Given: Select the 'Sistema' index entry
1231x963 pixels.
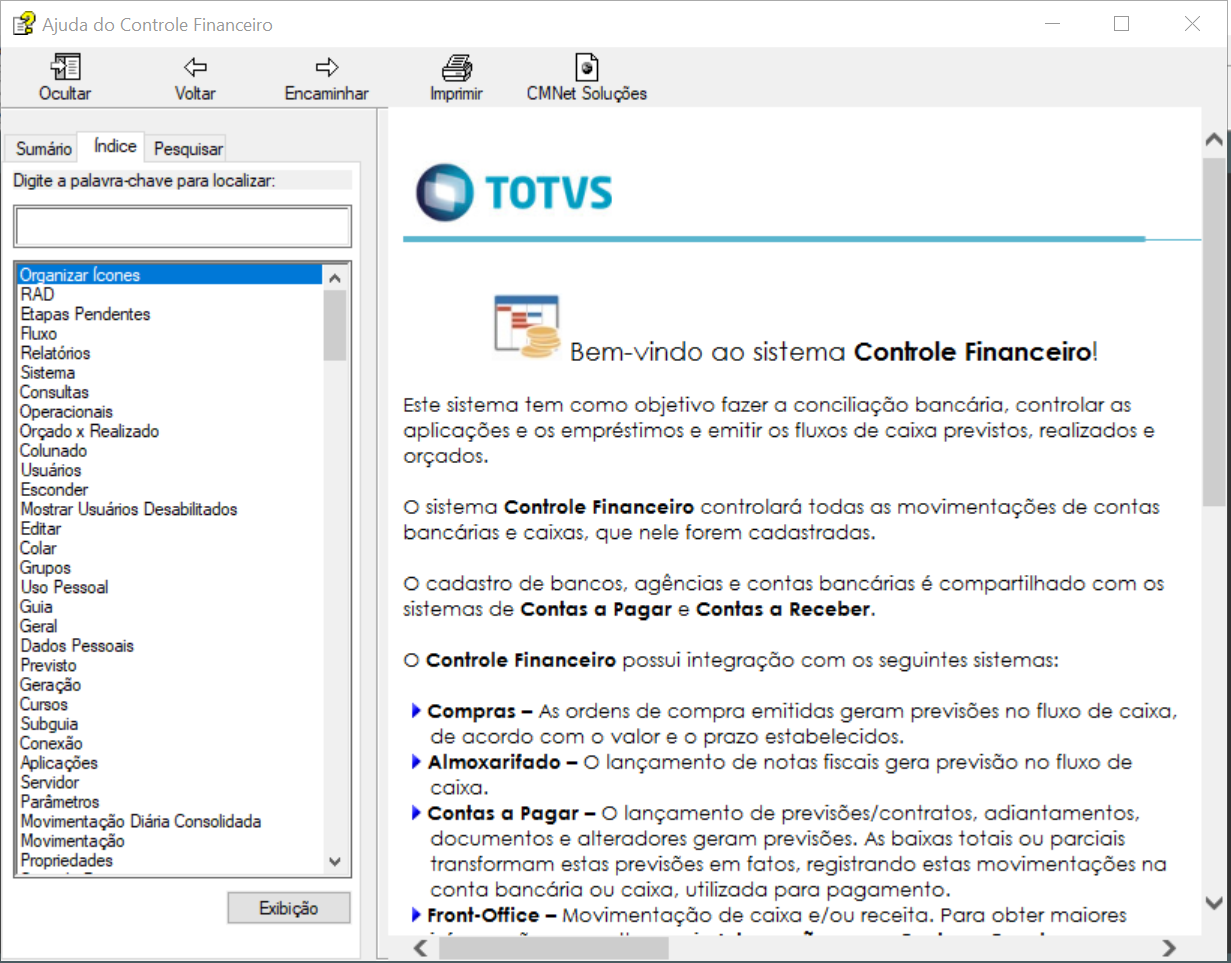Looking at the screenshot, I should 170,372.
